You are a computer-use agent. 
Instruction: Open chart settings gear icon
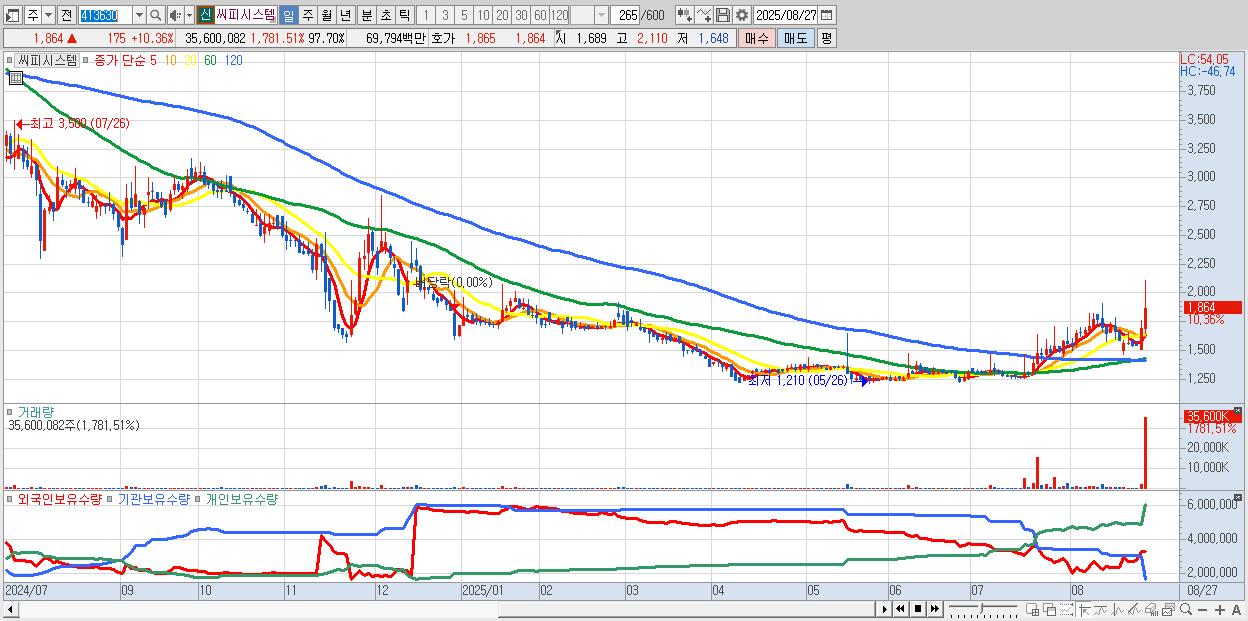coord(741,15)
